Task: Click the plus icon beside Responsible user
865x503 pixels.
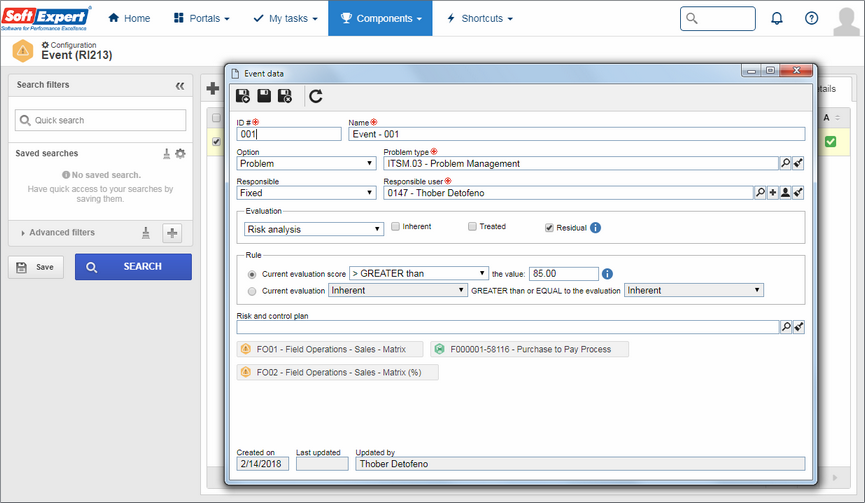Action: point(773,192)
